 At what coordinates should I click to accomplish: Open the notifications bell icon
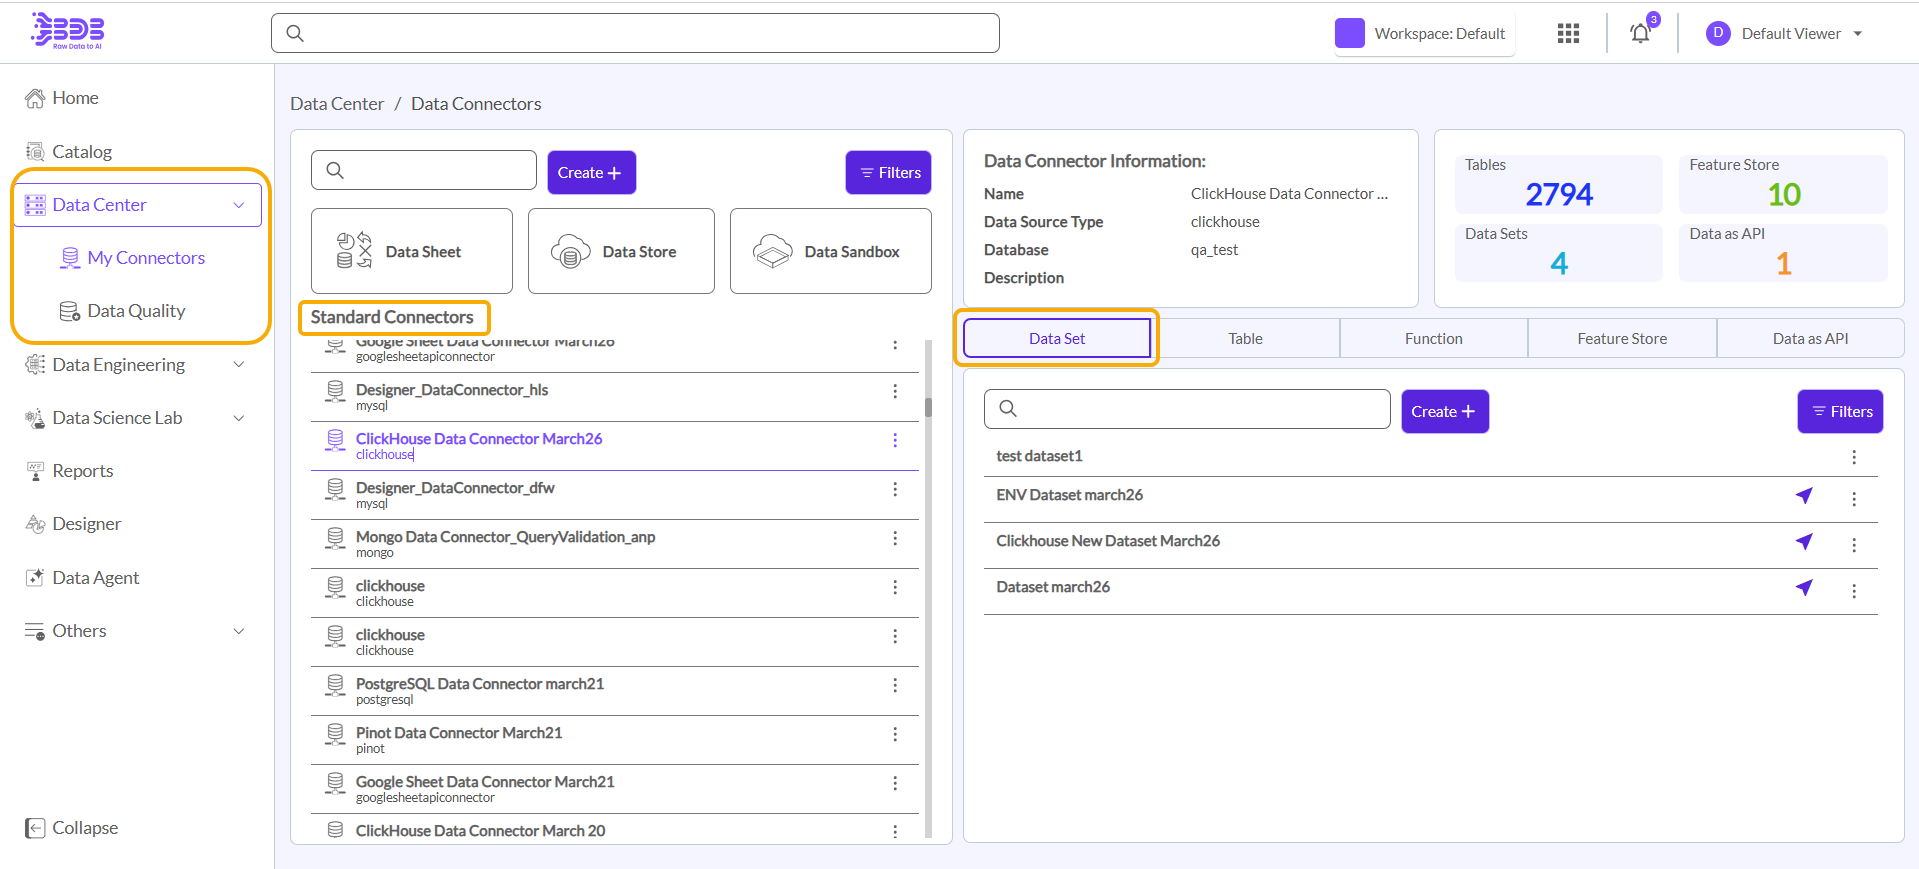(x=1640, y=34)
